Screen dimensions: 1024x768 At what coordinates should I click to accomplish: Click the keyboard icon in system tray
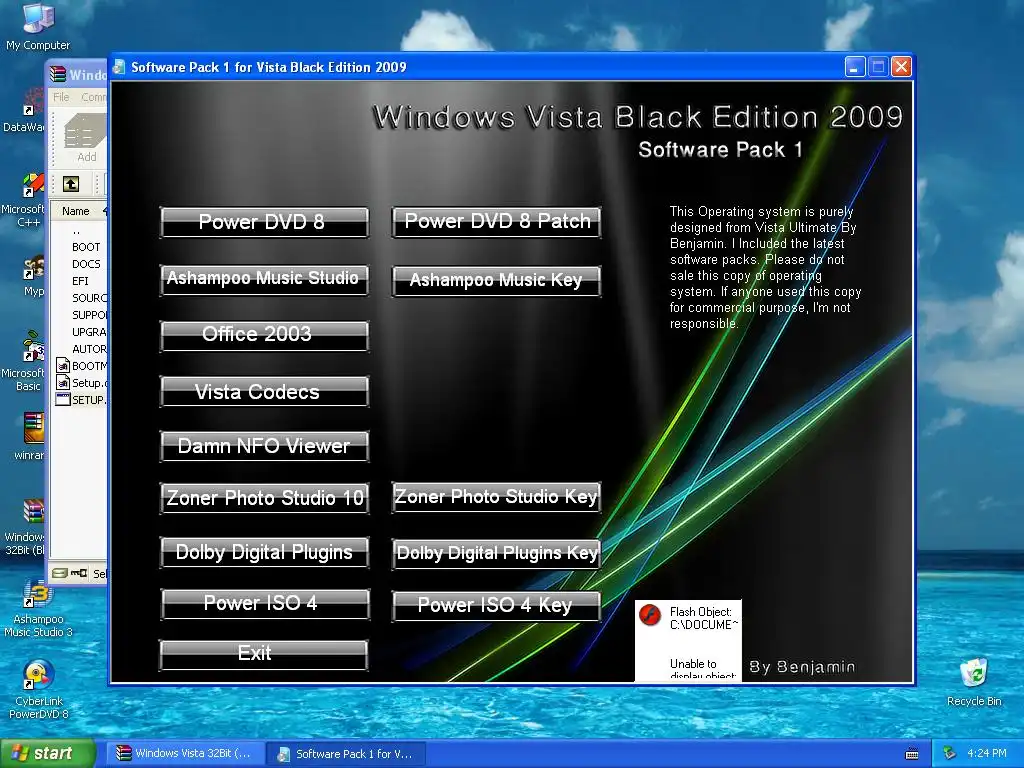(912, 754)
